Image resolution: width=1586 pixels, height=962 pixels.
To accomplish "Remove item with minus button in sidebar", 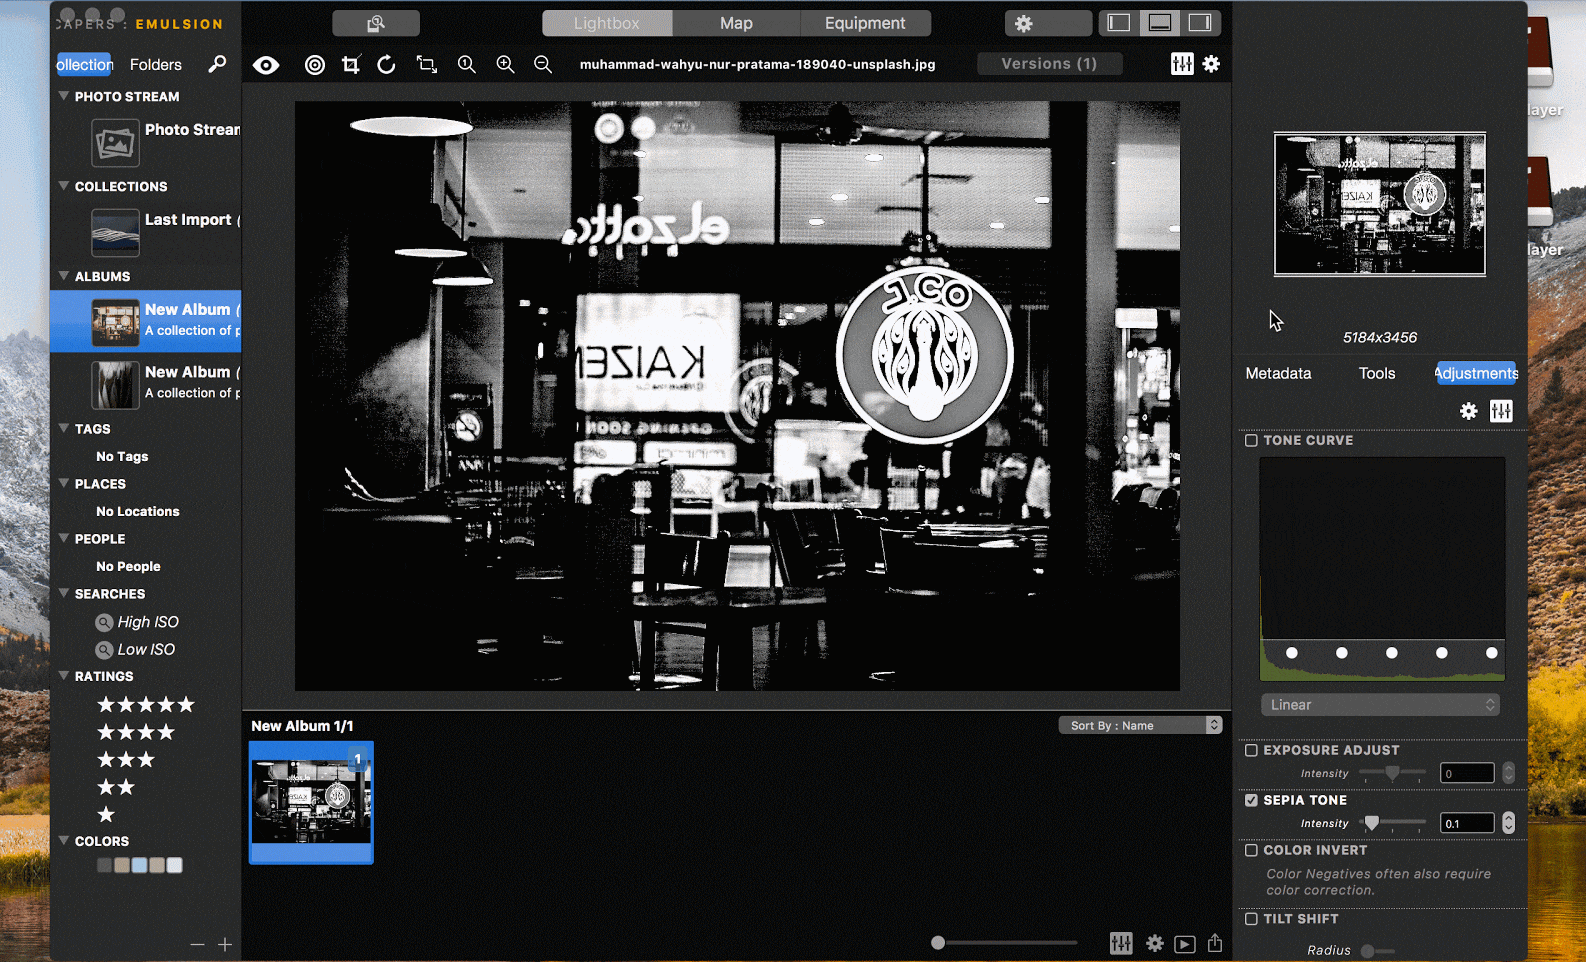I will 197,944.
